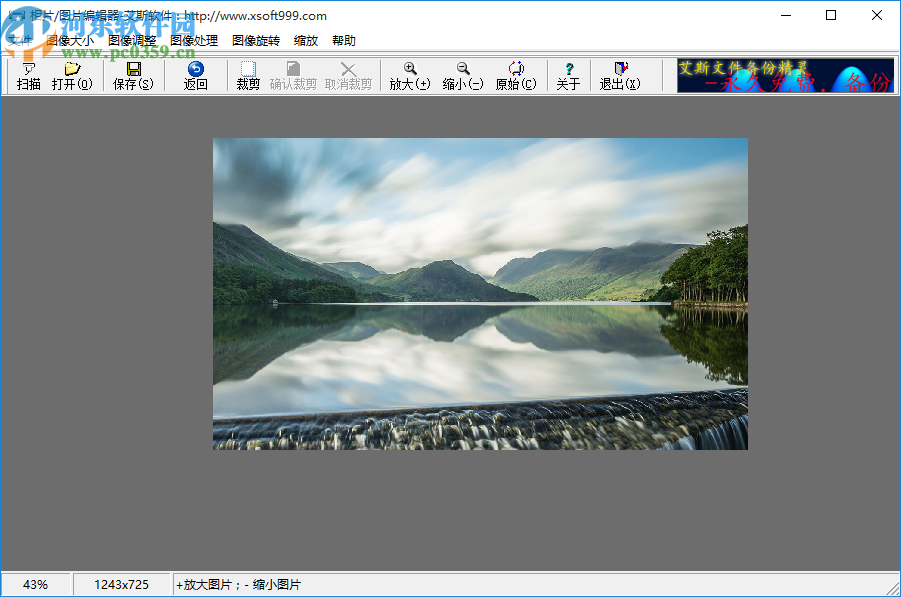Zoom in using 放大(+) icon
901x597 pixels.
(409, 76)
